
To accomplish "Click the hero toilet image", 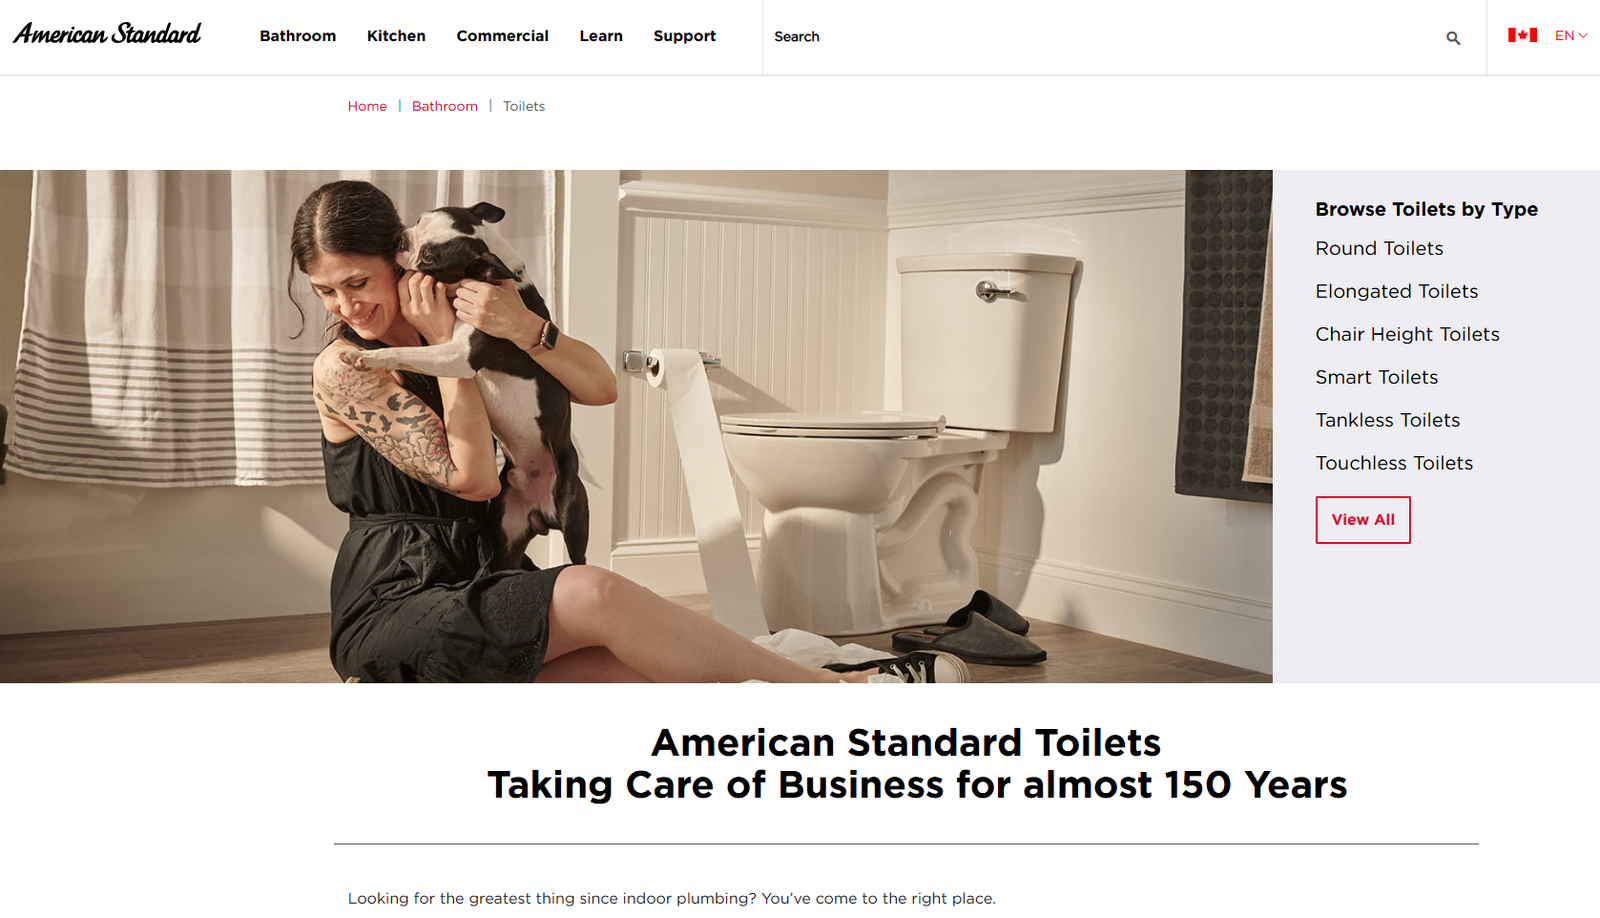I will 636,426.
